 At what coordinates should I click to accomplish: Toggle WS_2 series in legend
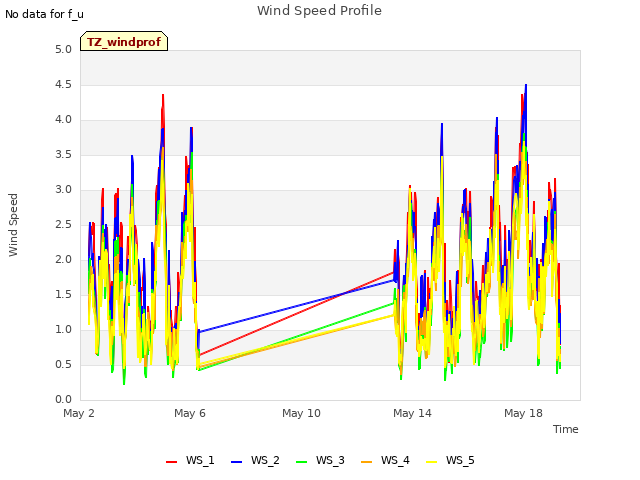255,460
